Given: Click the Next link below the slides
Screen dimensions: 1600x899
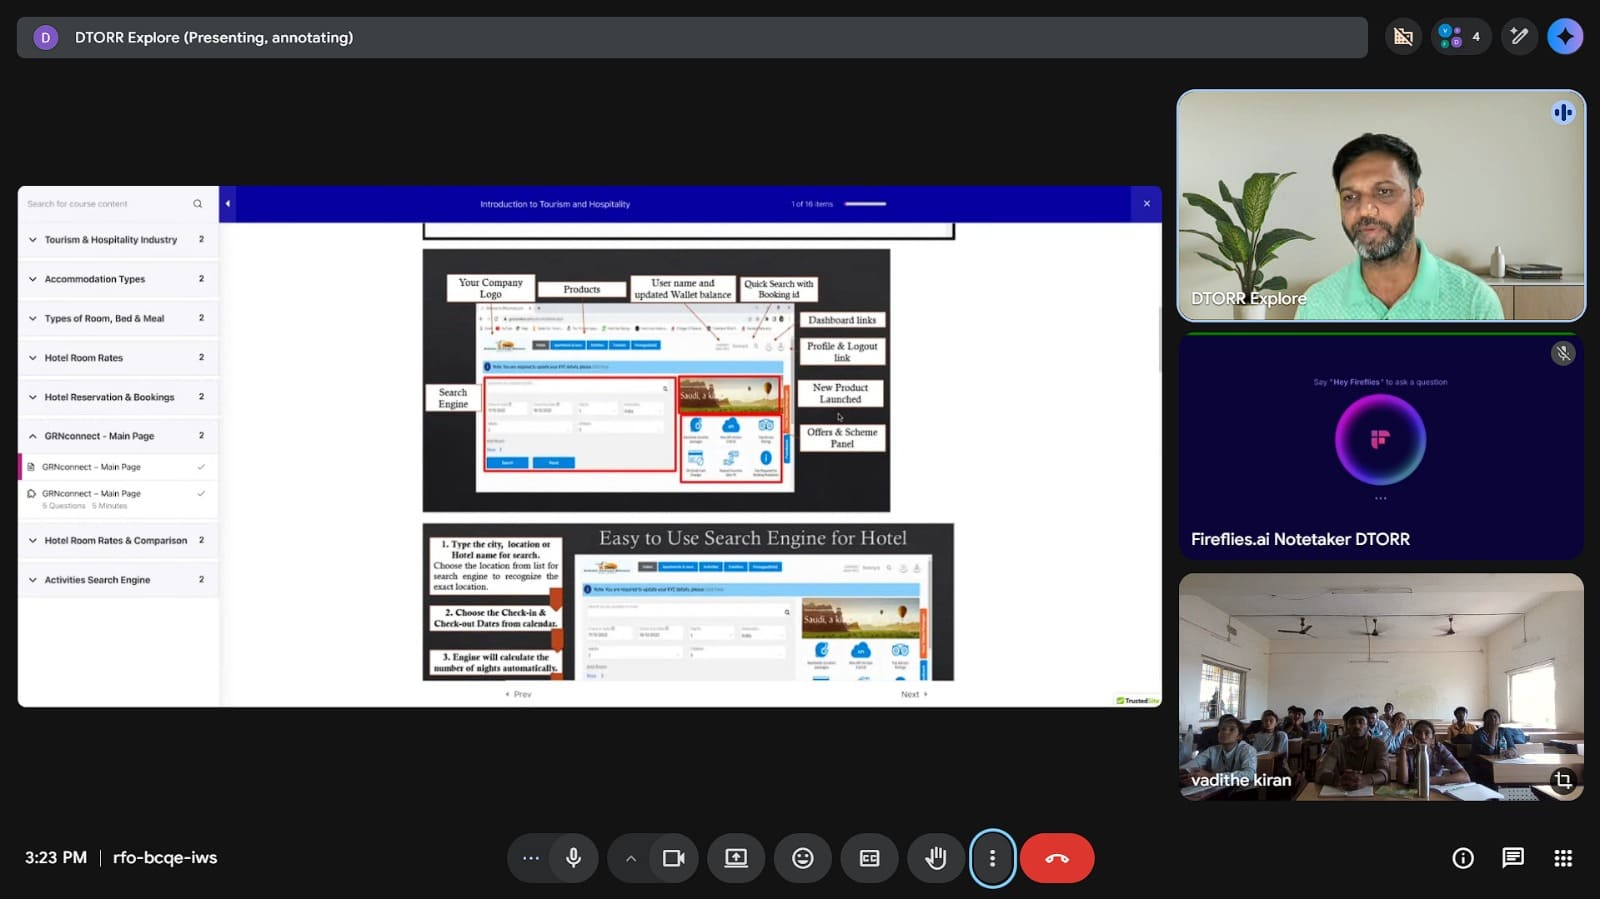Looking at the screenshot, I should coord(913,694).
